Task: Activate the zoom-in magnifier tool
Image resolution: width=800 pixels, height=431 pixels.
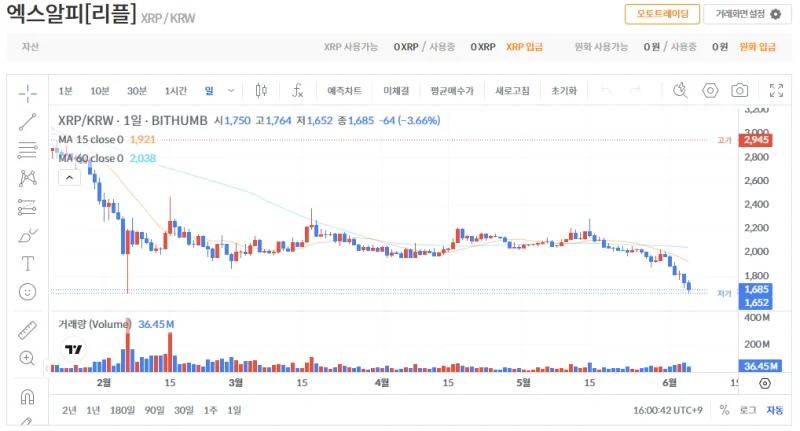Action: point(28,358)
